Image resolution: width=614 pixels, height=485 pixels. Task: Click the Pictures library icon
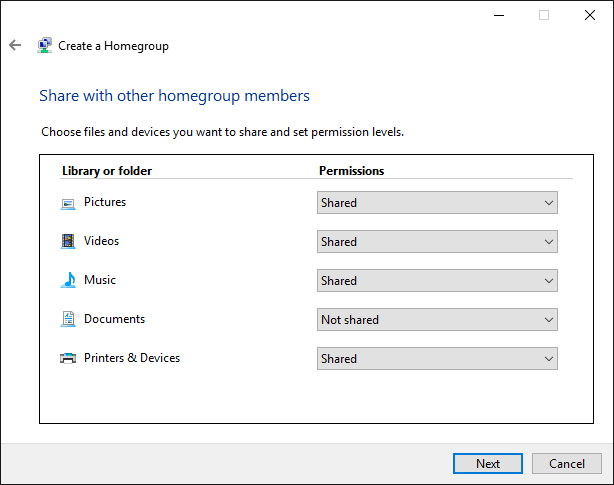[x=68, y=203]
